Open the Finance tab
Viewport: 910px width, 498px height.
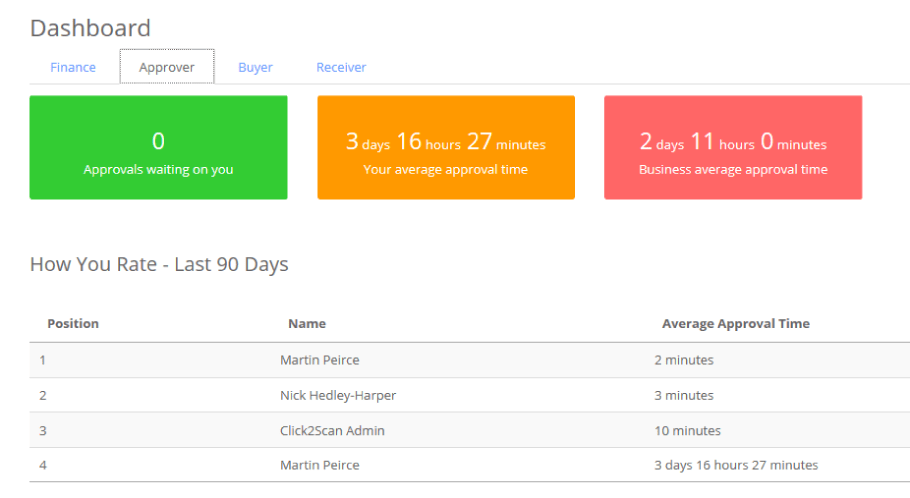tap(73, 67)
